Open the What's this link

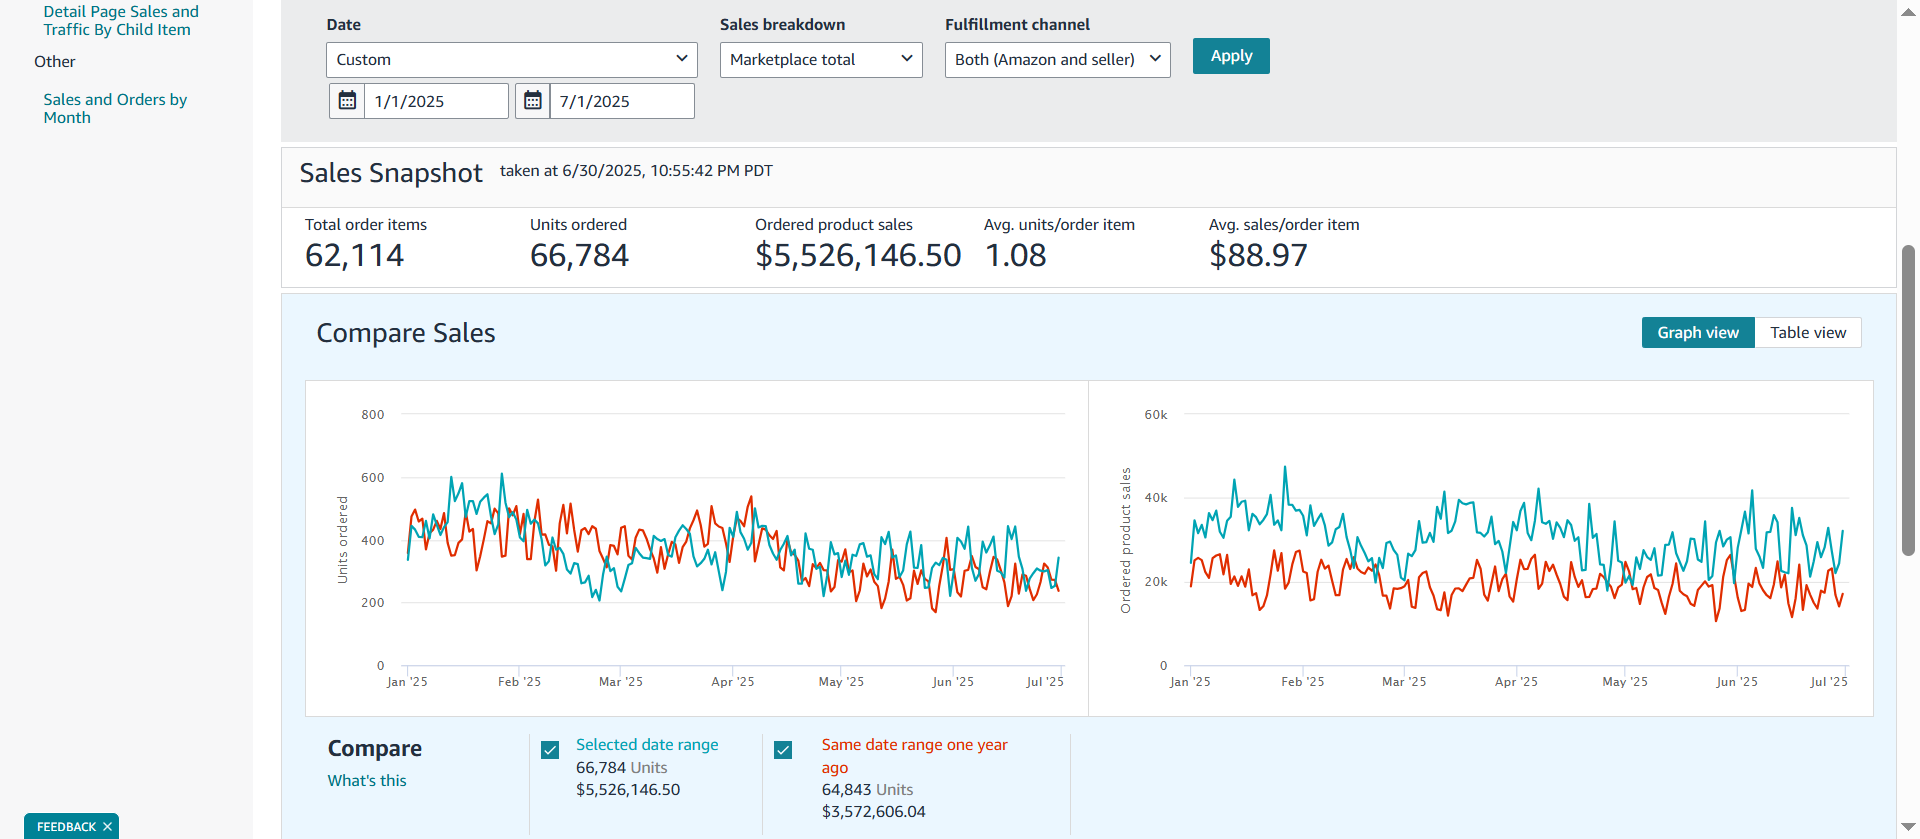(367, 781)
